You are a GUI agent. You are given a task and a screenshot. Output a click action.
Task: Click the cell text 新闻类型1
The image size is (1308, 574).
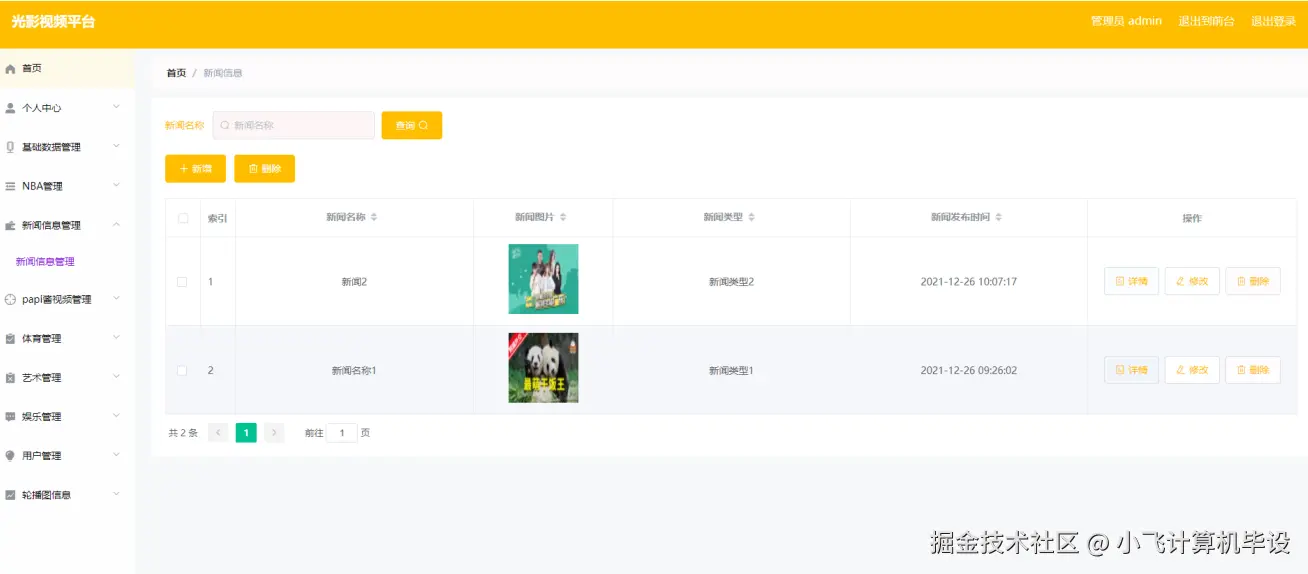pos(731,370)
